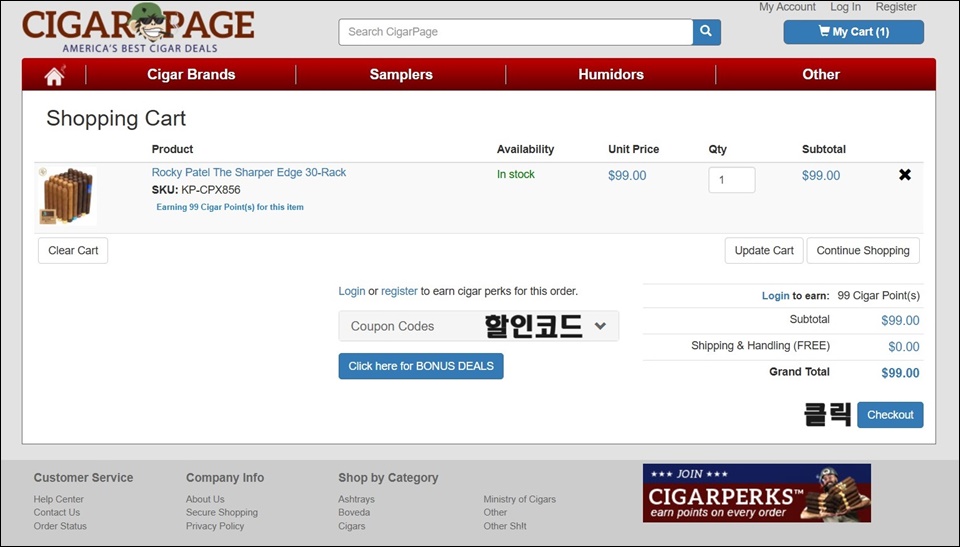Viewport: 960px width, 547px height.
Task: Click Earning 99 Cigar Point(s) text
Action: (230, 207)
